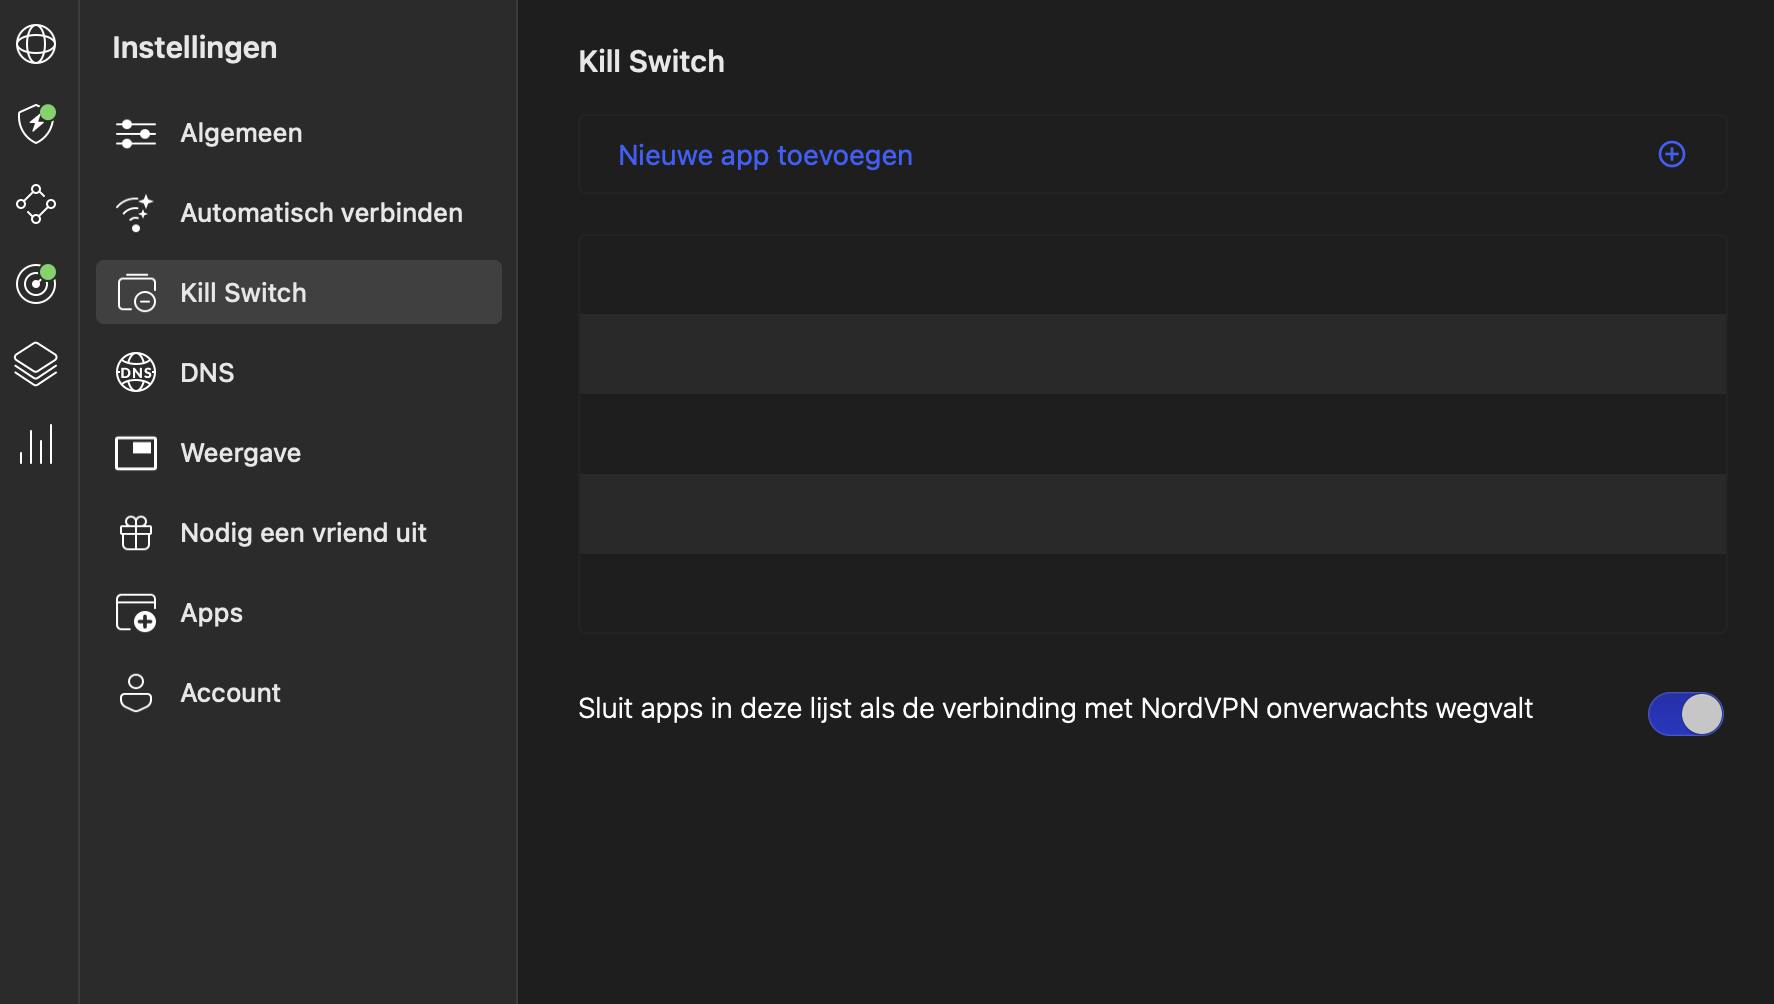Click the radar target icon in rail
Image resolution: width=1774 pixels, height=1004 pixels.
click(36, 284)
